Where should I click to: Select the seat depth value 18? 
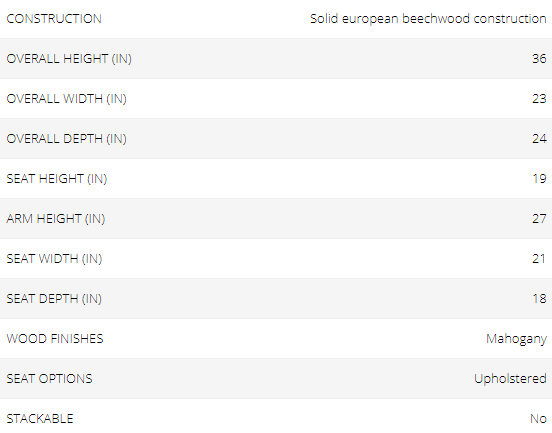pyautogui.click(x=539, y=299)
